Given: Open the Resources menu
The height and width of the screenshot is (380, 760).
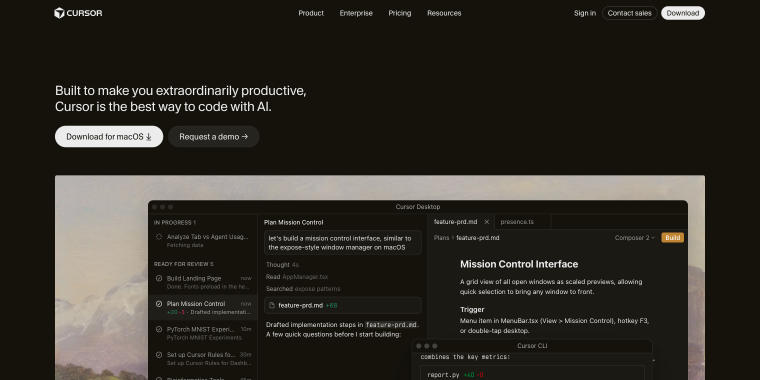Looking at the screenshot, I should (x=444, y=13).
